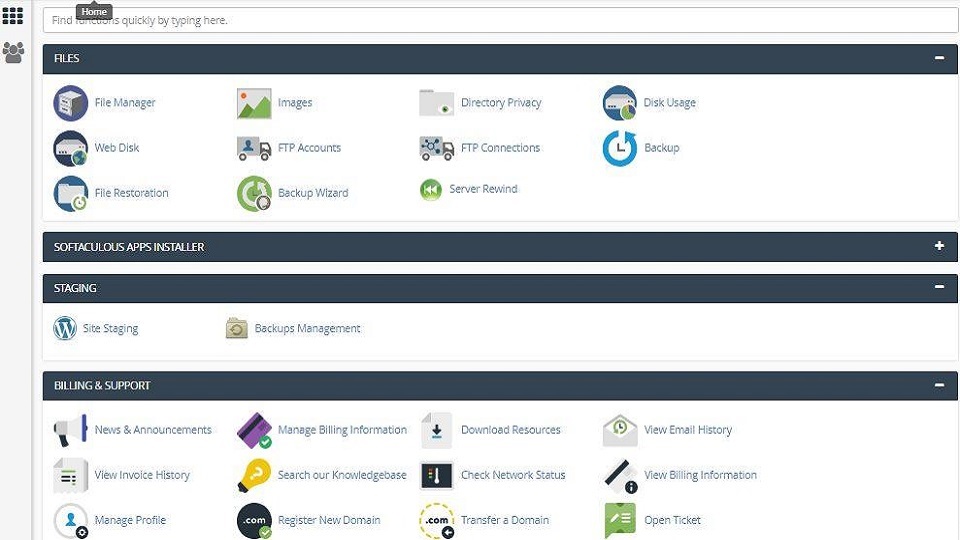Image resolution: width=960 pixels, height=540 pixels.
Task: Collapse the Staging section
Action: click(x=939, y=287)
